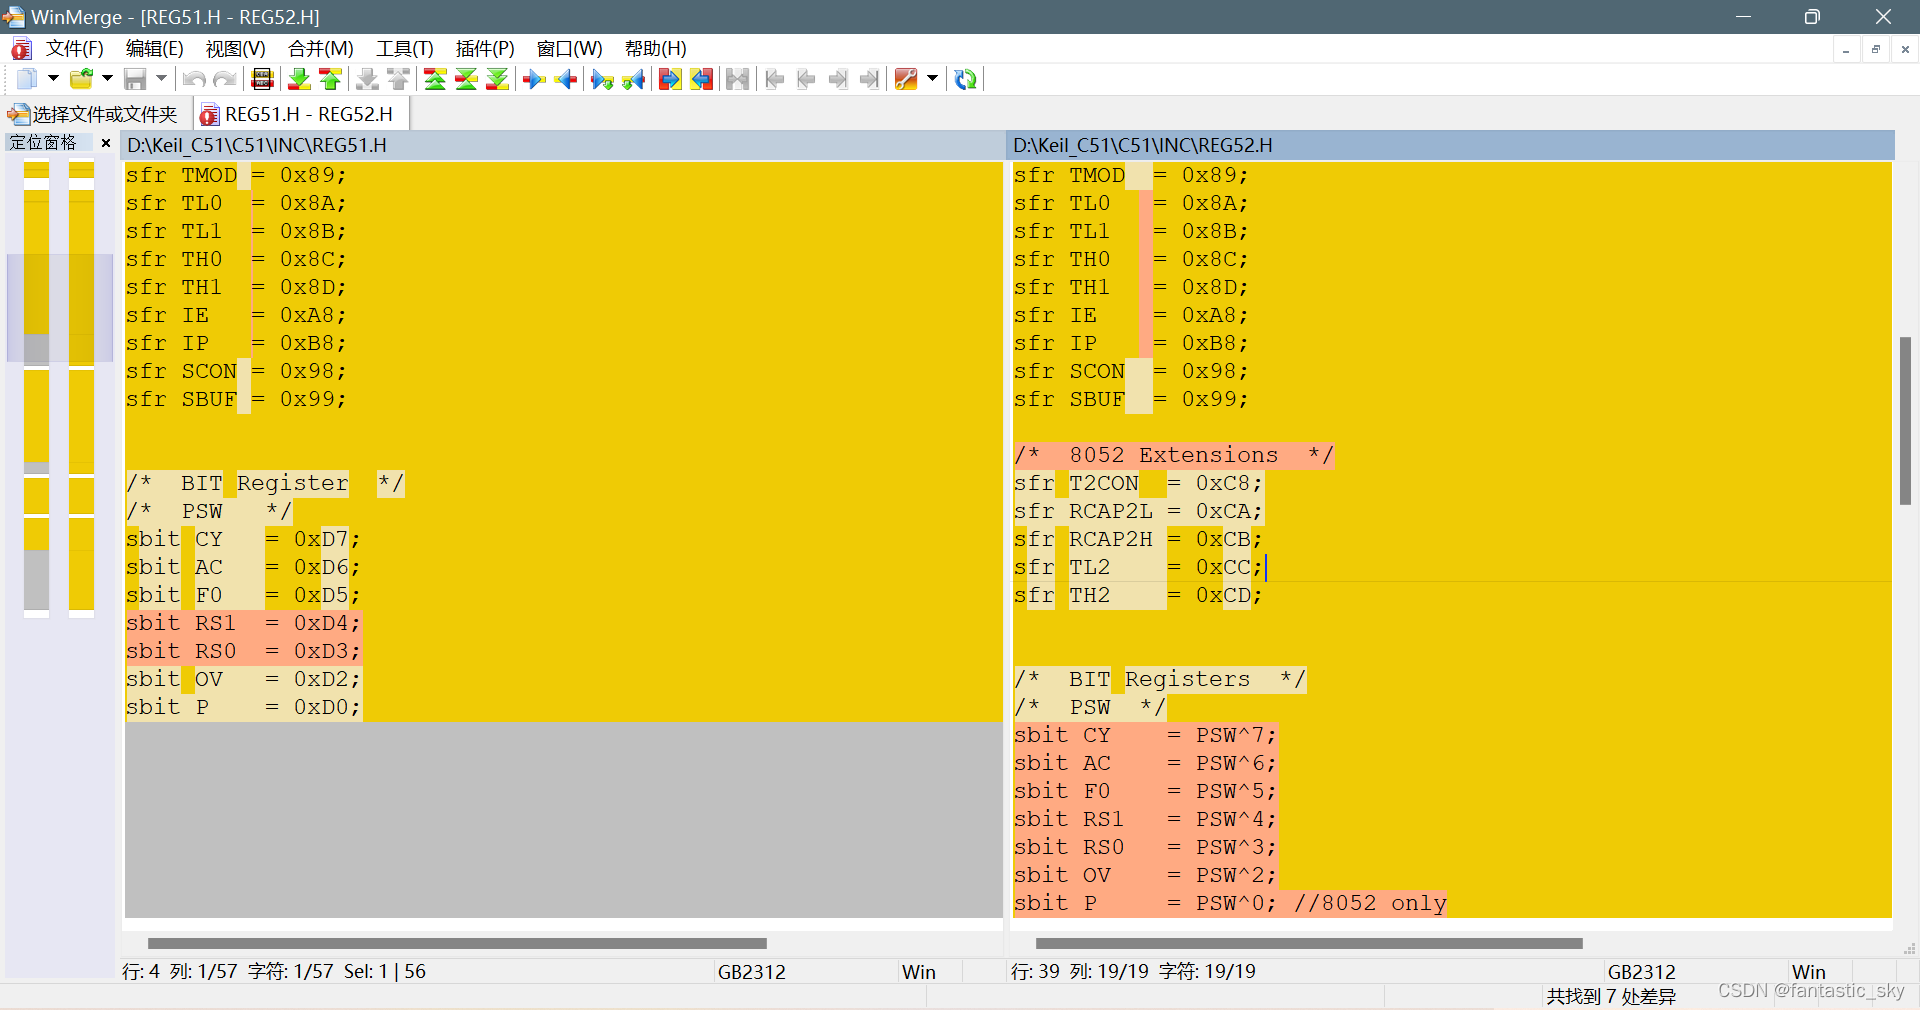Click line 'sbit RS1 = 0xD4;' in left pane

243,623
